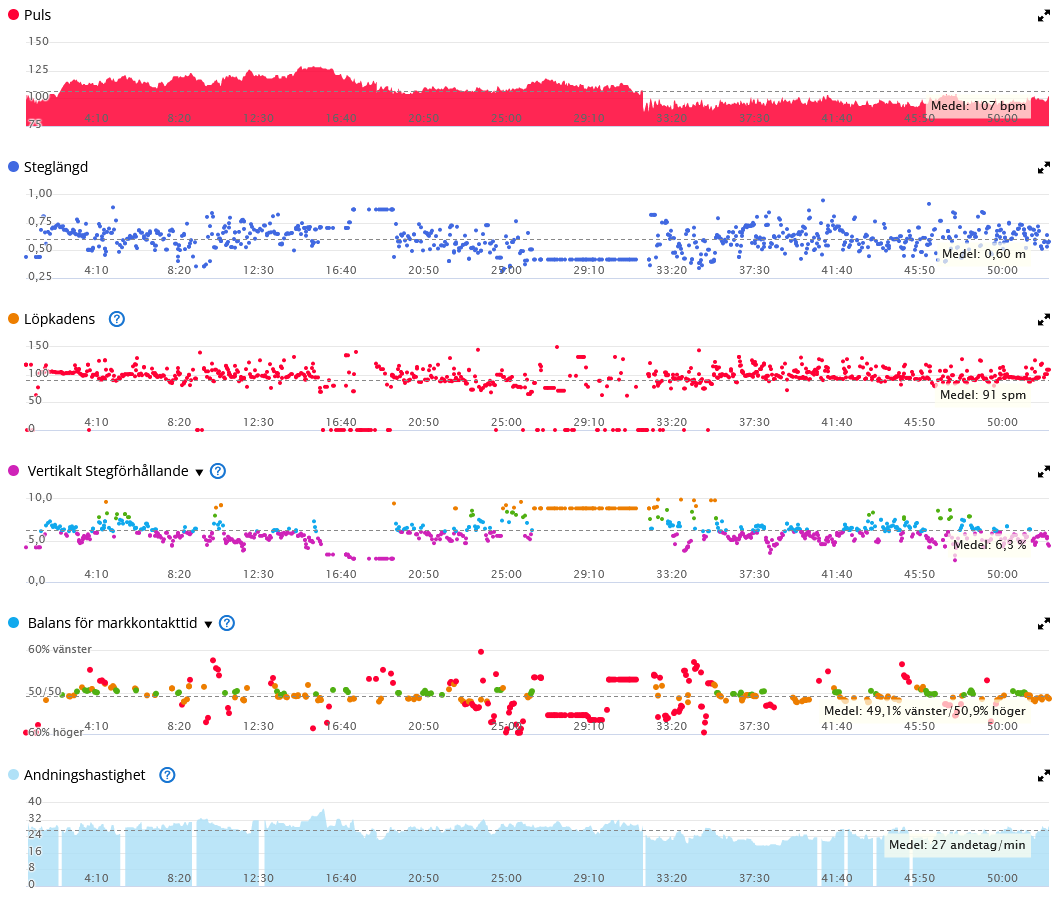The height and width of the screenshot is (902, 1063).
Task: Click the Steglängd chart title
Action: coord(56,167)
